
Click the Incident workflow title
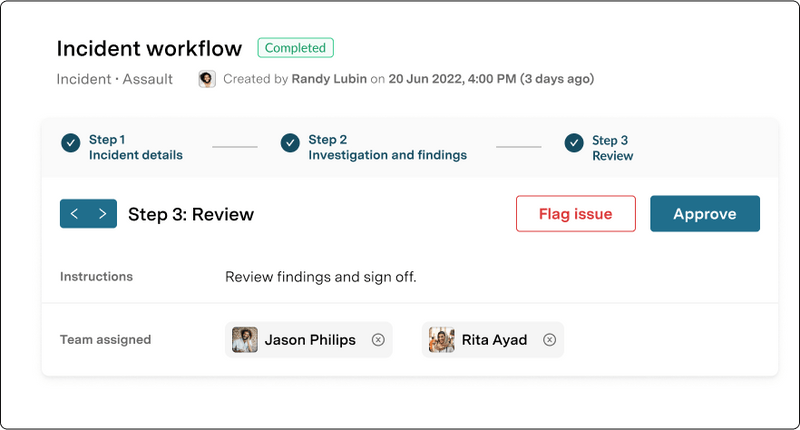click(149, 48)
